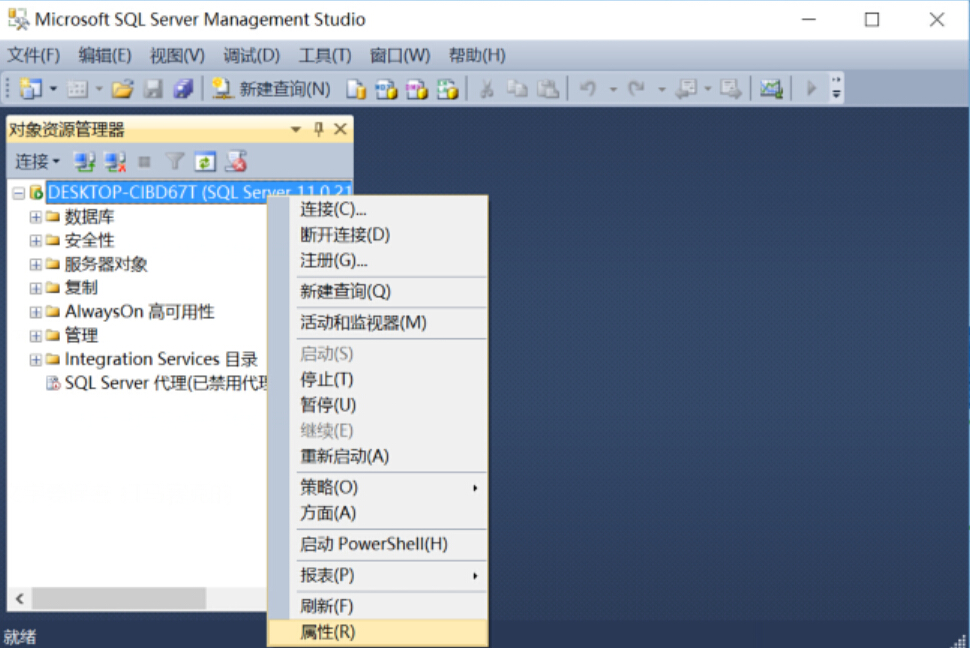Click the Activity Monitor toolbar icon

(x=771, y=89)
